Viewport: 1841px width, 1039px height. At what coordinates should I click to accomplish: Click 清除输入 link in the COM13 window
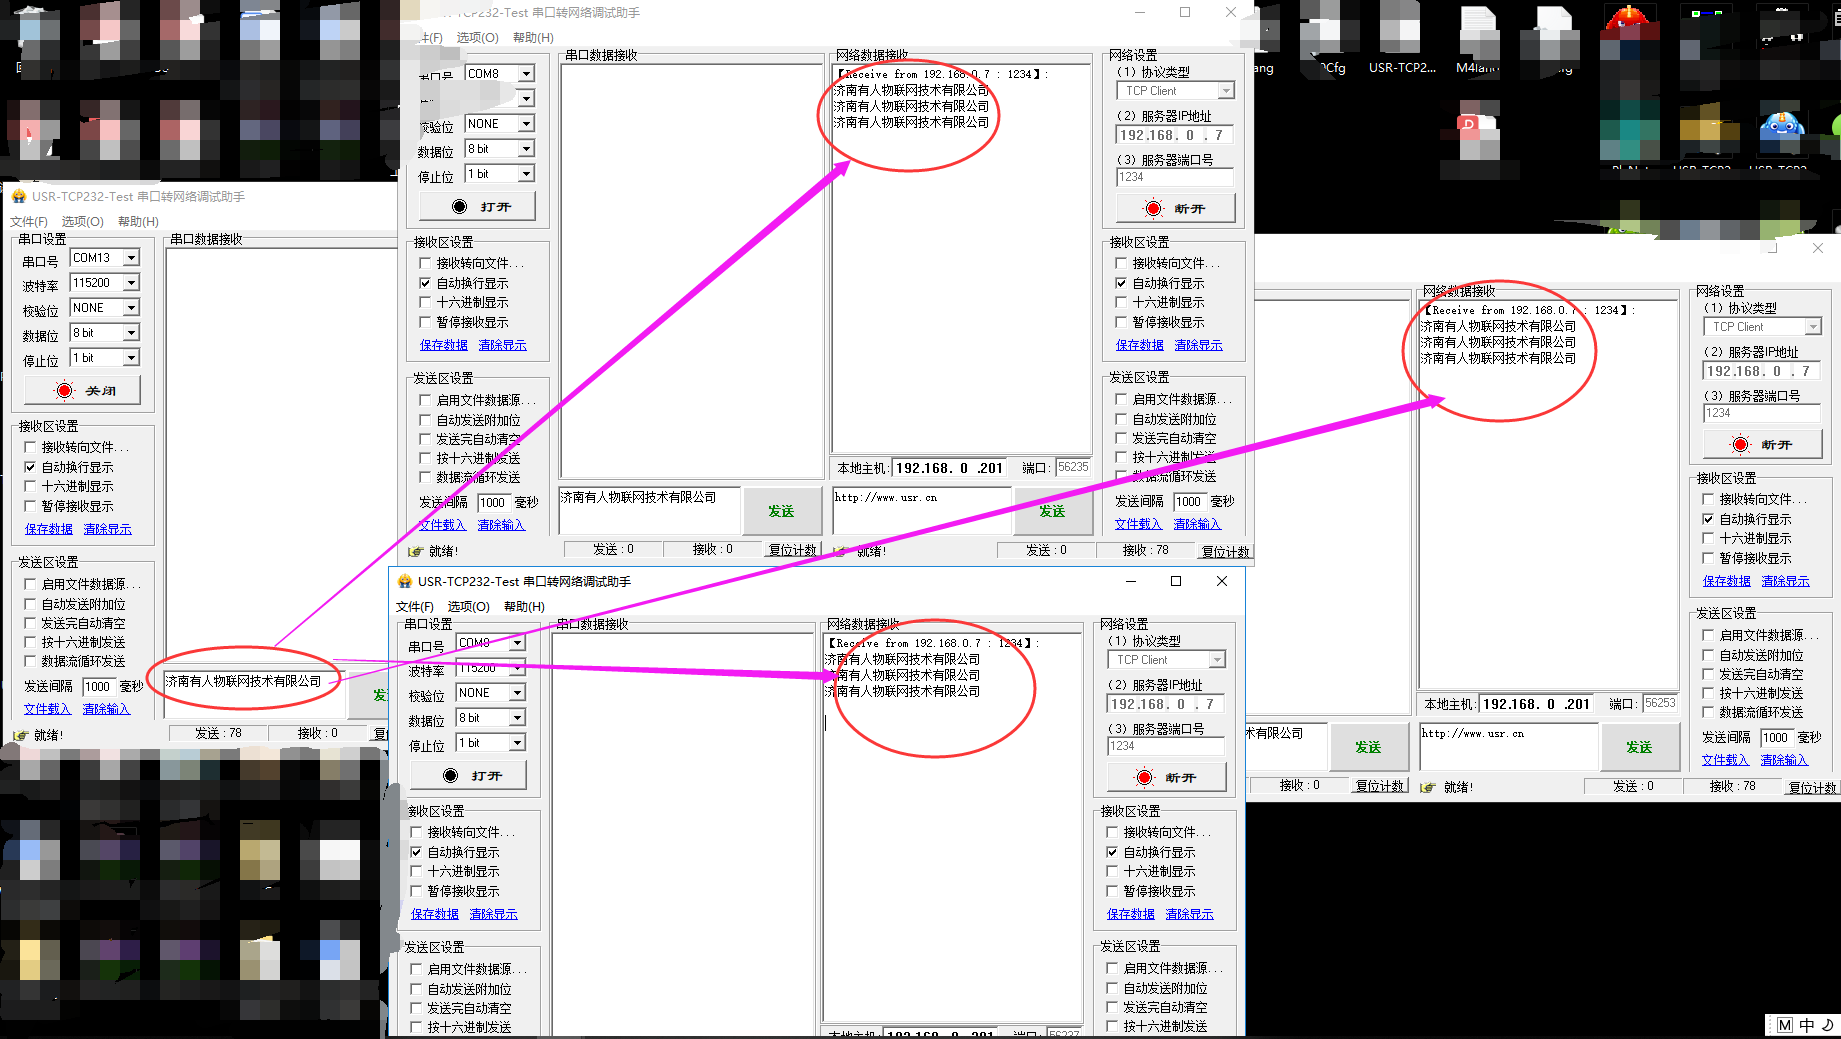pos(106,709)
